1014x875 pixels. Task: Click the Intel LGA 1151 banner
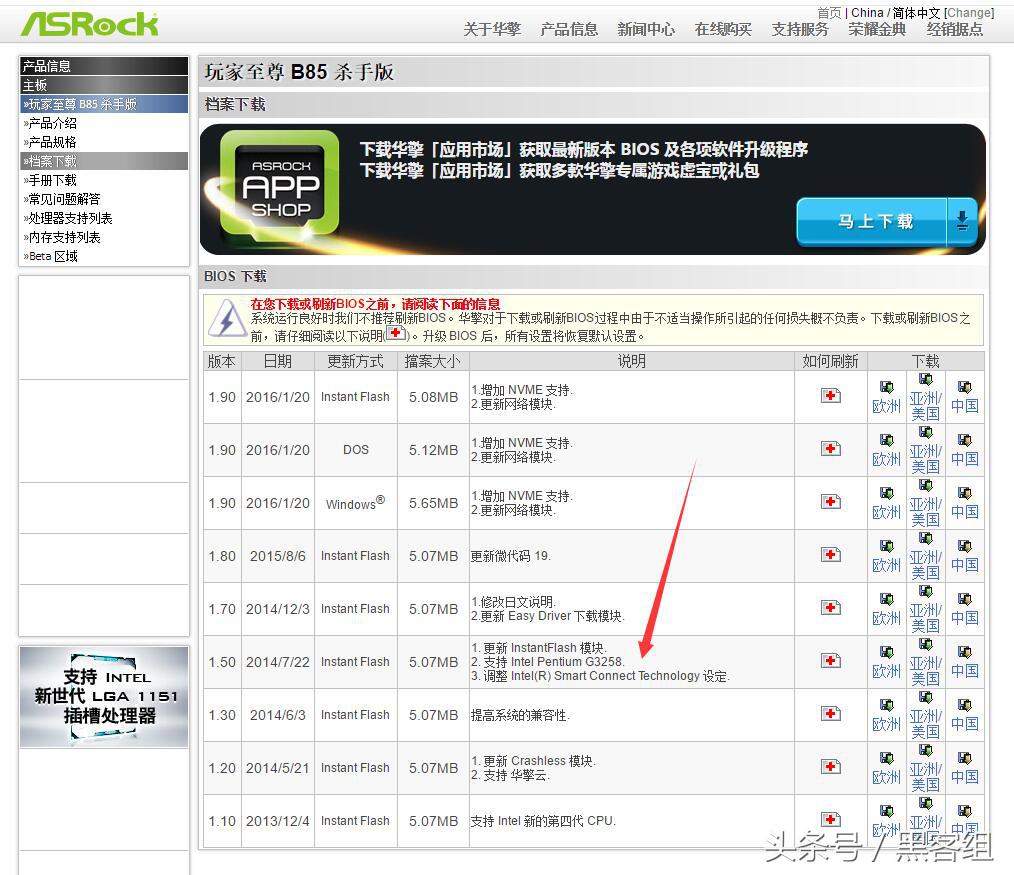[x=104, y=696]
